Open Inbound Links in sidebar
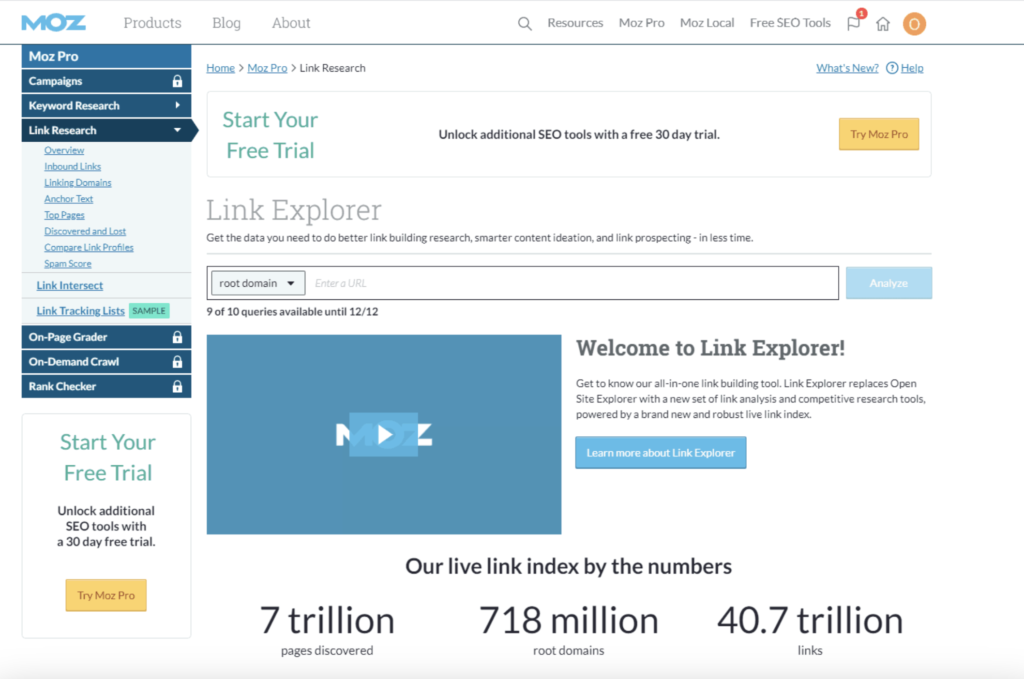 click(72, 166)
